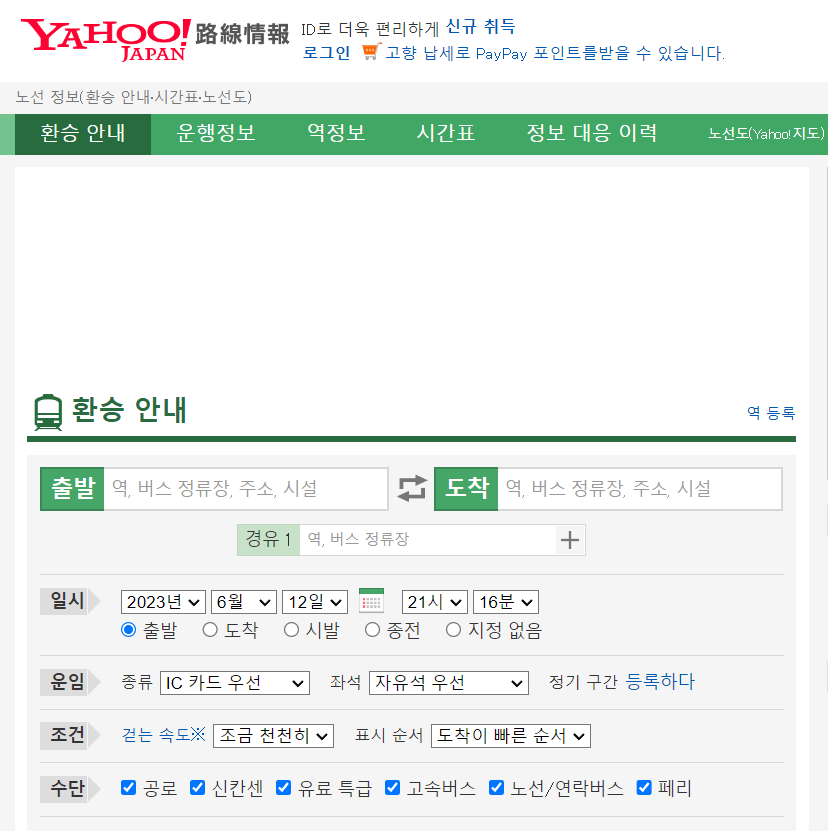
Task: Click the departure station input field
Action: [246, 488]
